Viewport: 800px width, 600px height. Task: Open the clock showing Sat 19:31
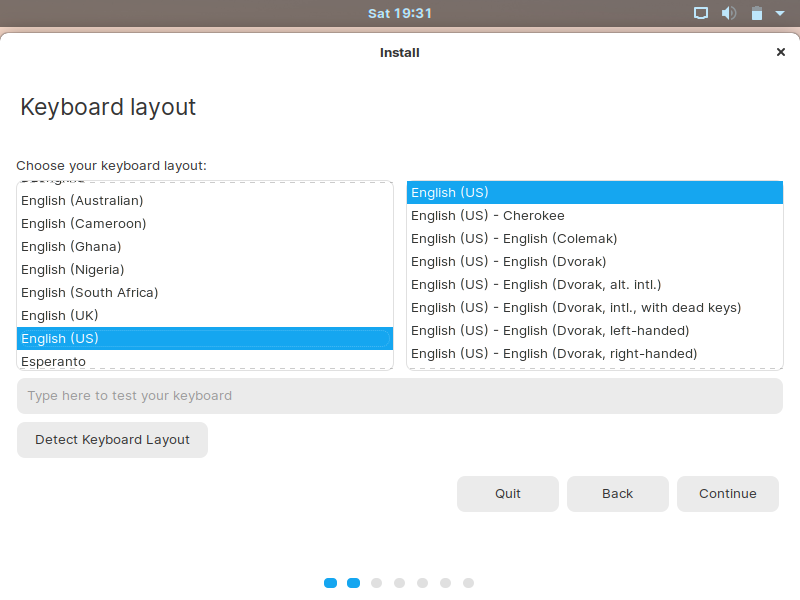399,13
